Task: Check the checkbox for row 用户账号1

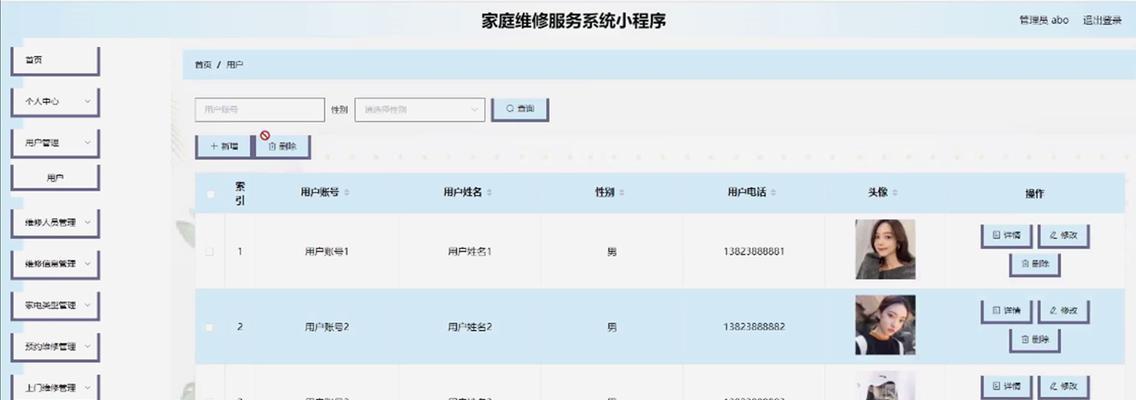Action: 210,251
